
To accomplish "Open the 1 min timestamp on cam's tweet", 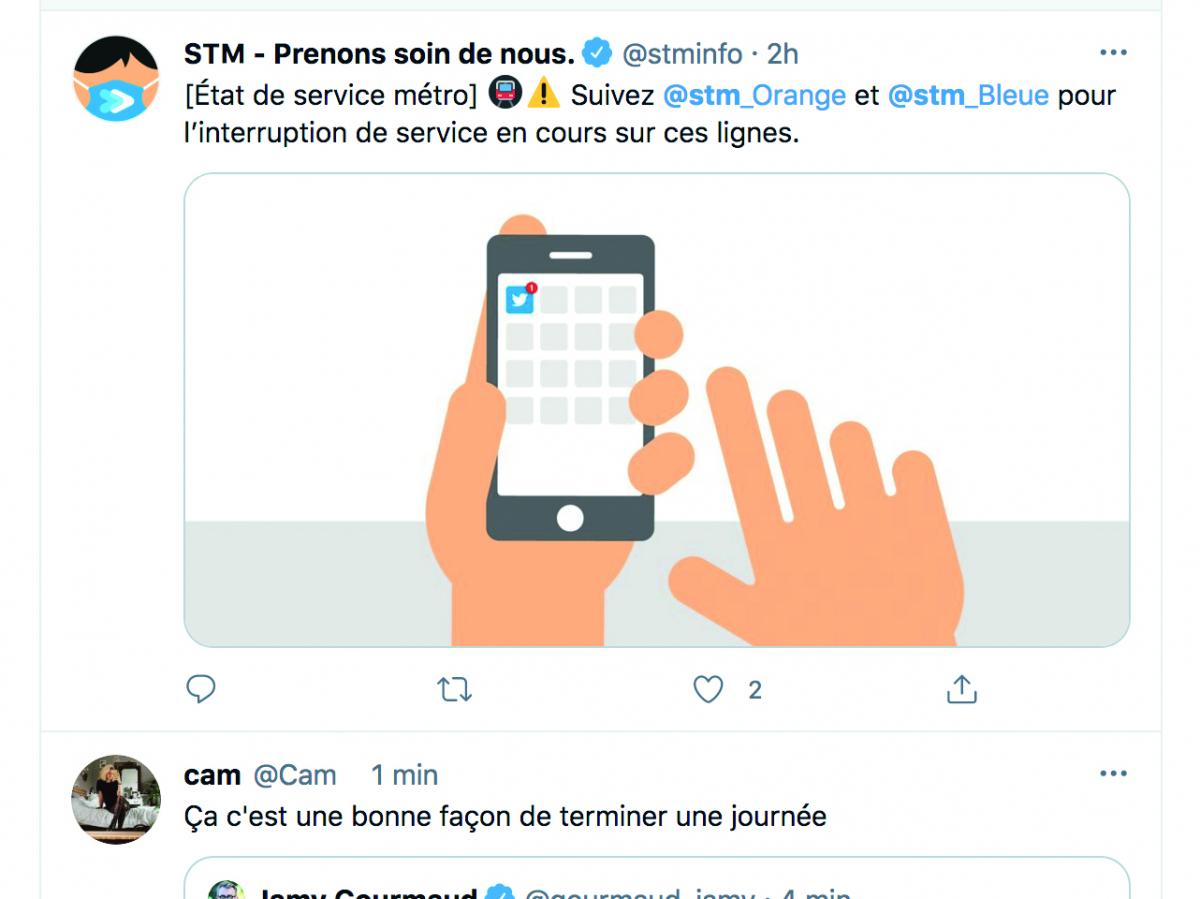I will tap(404, 775).
